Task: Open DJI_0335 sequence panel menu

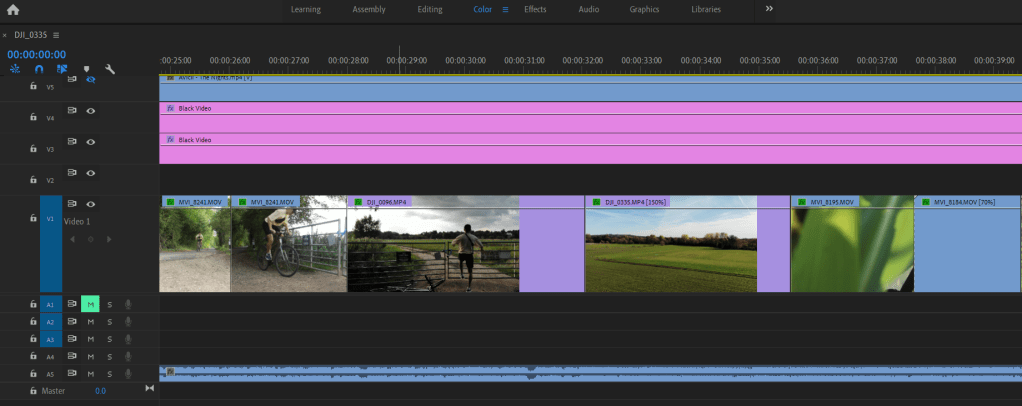Action: (x=56, y=35)
